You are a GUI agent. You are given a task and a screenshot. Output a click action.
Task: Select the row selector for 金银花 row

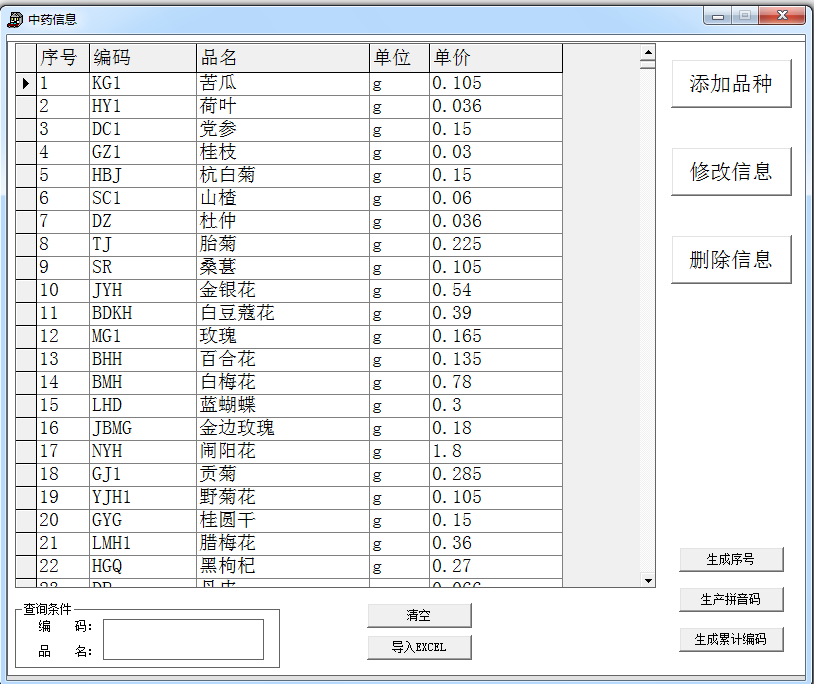tap(26, 290)
